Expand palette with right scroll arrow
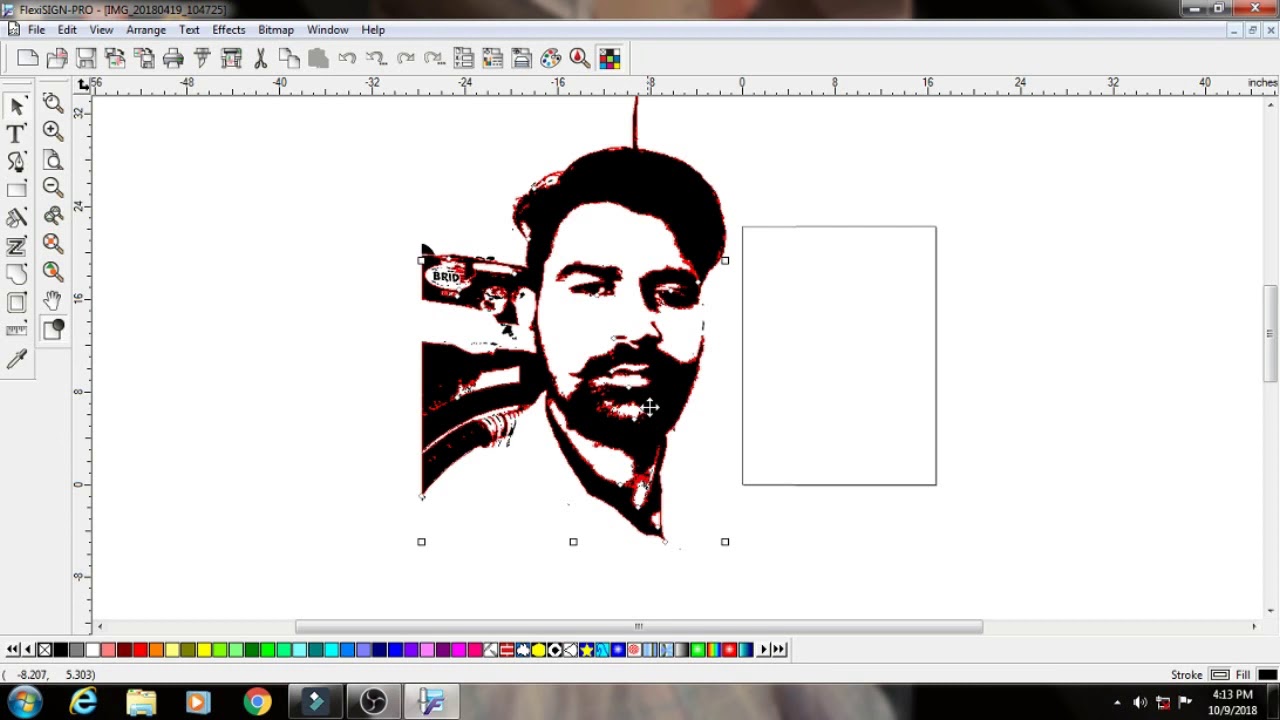 (764, 650)
